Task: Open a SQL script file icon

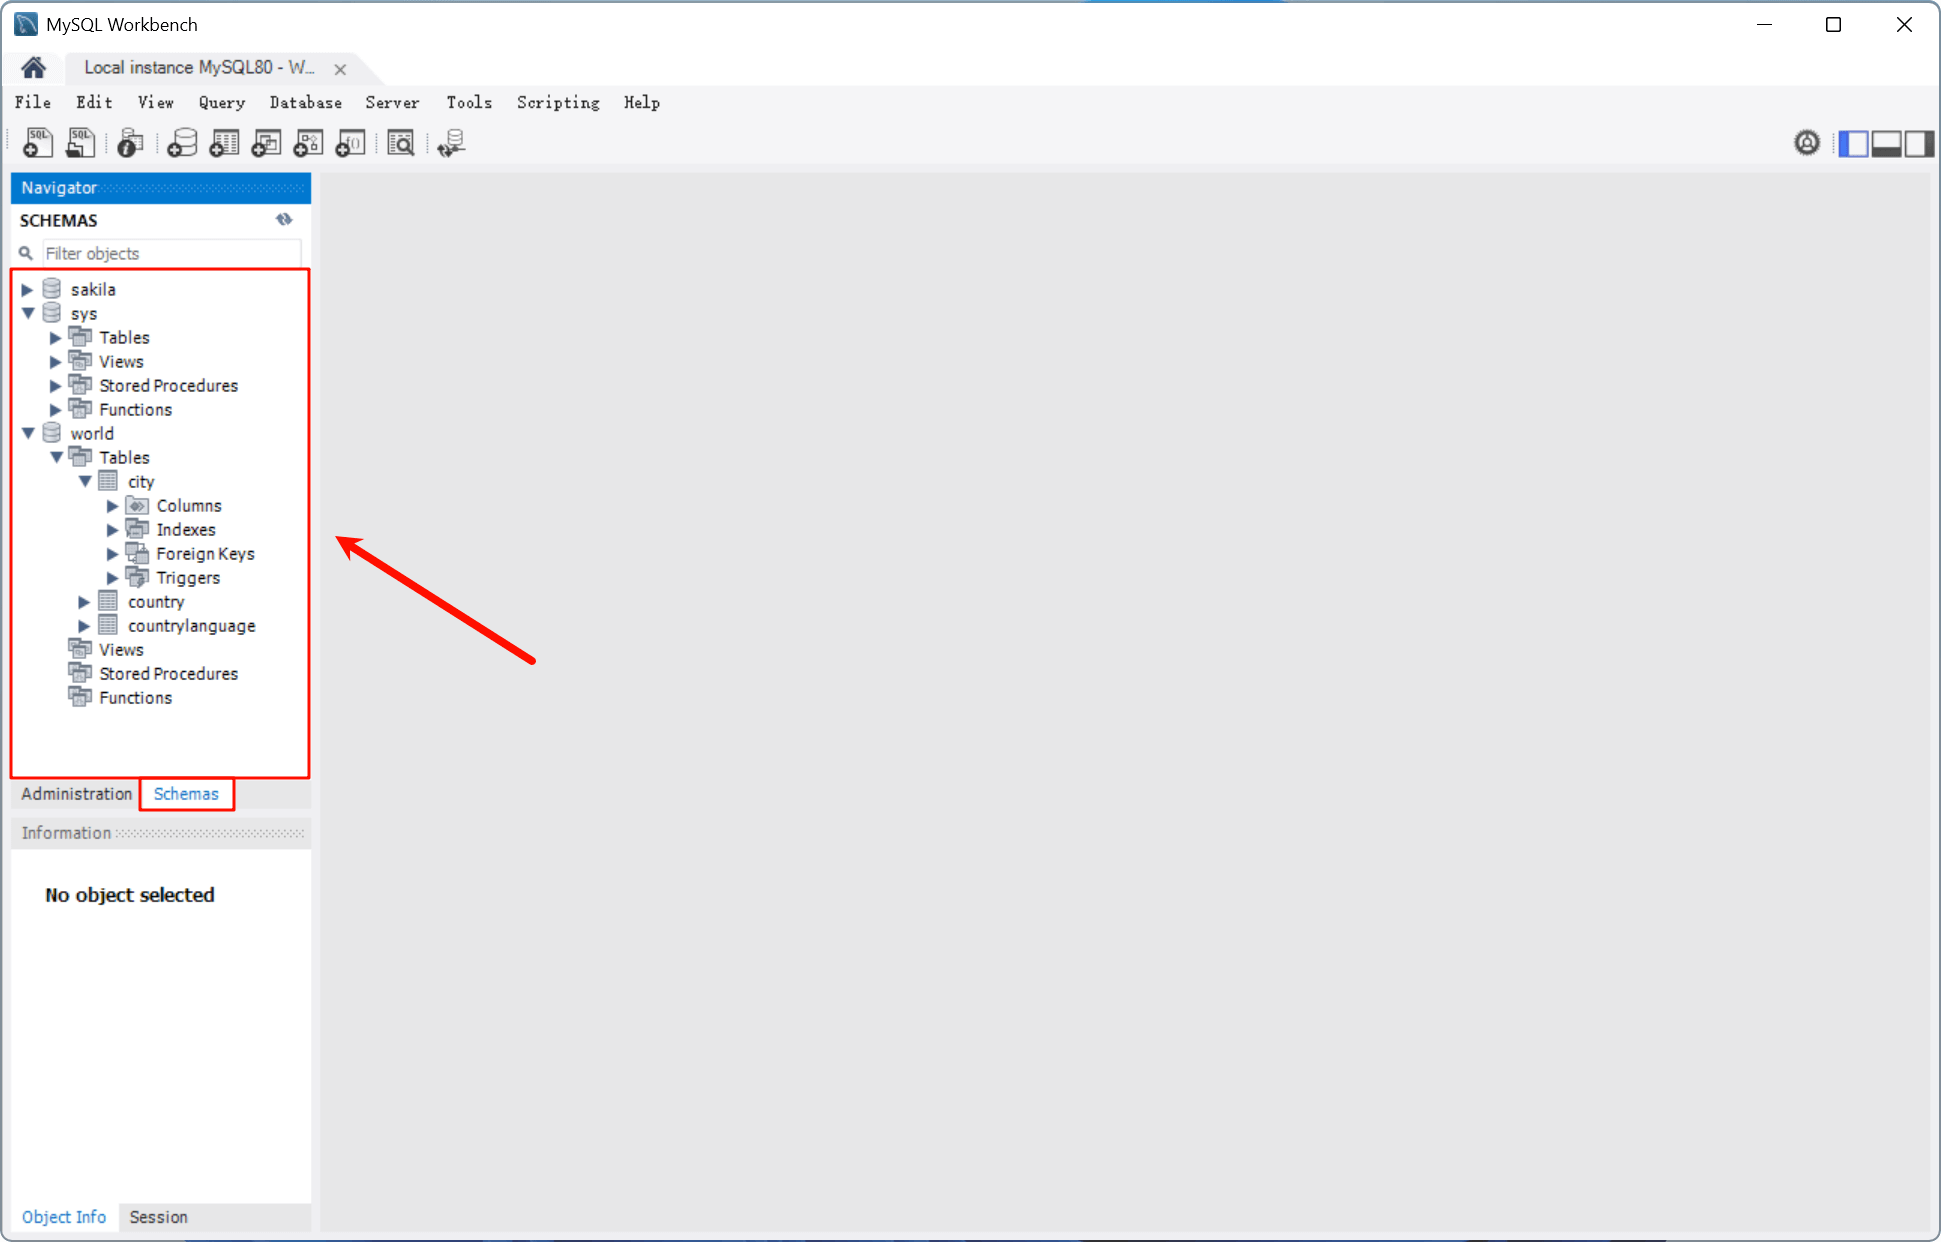Action: [80, 143]
